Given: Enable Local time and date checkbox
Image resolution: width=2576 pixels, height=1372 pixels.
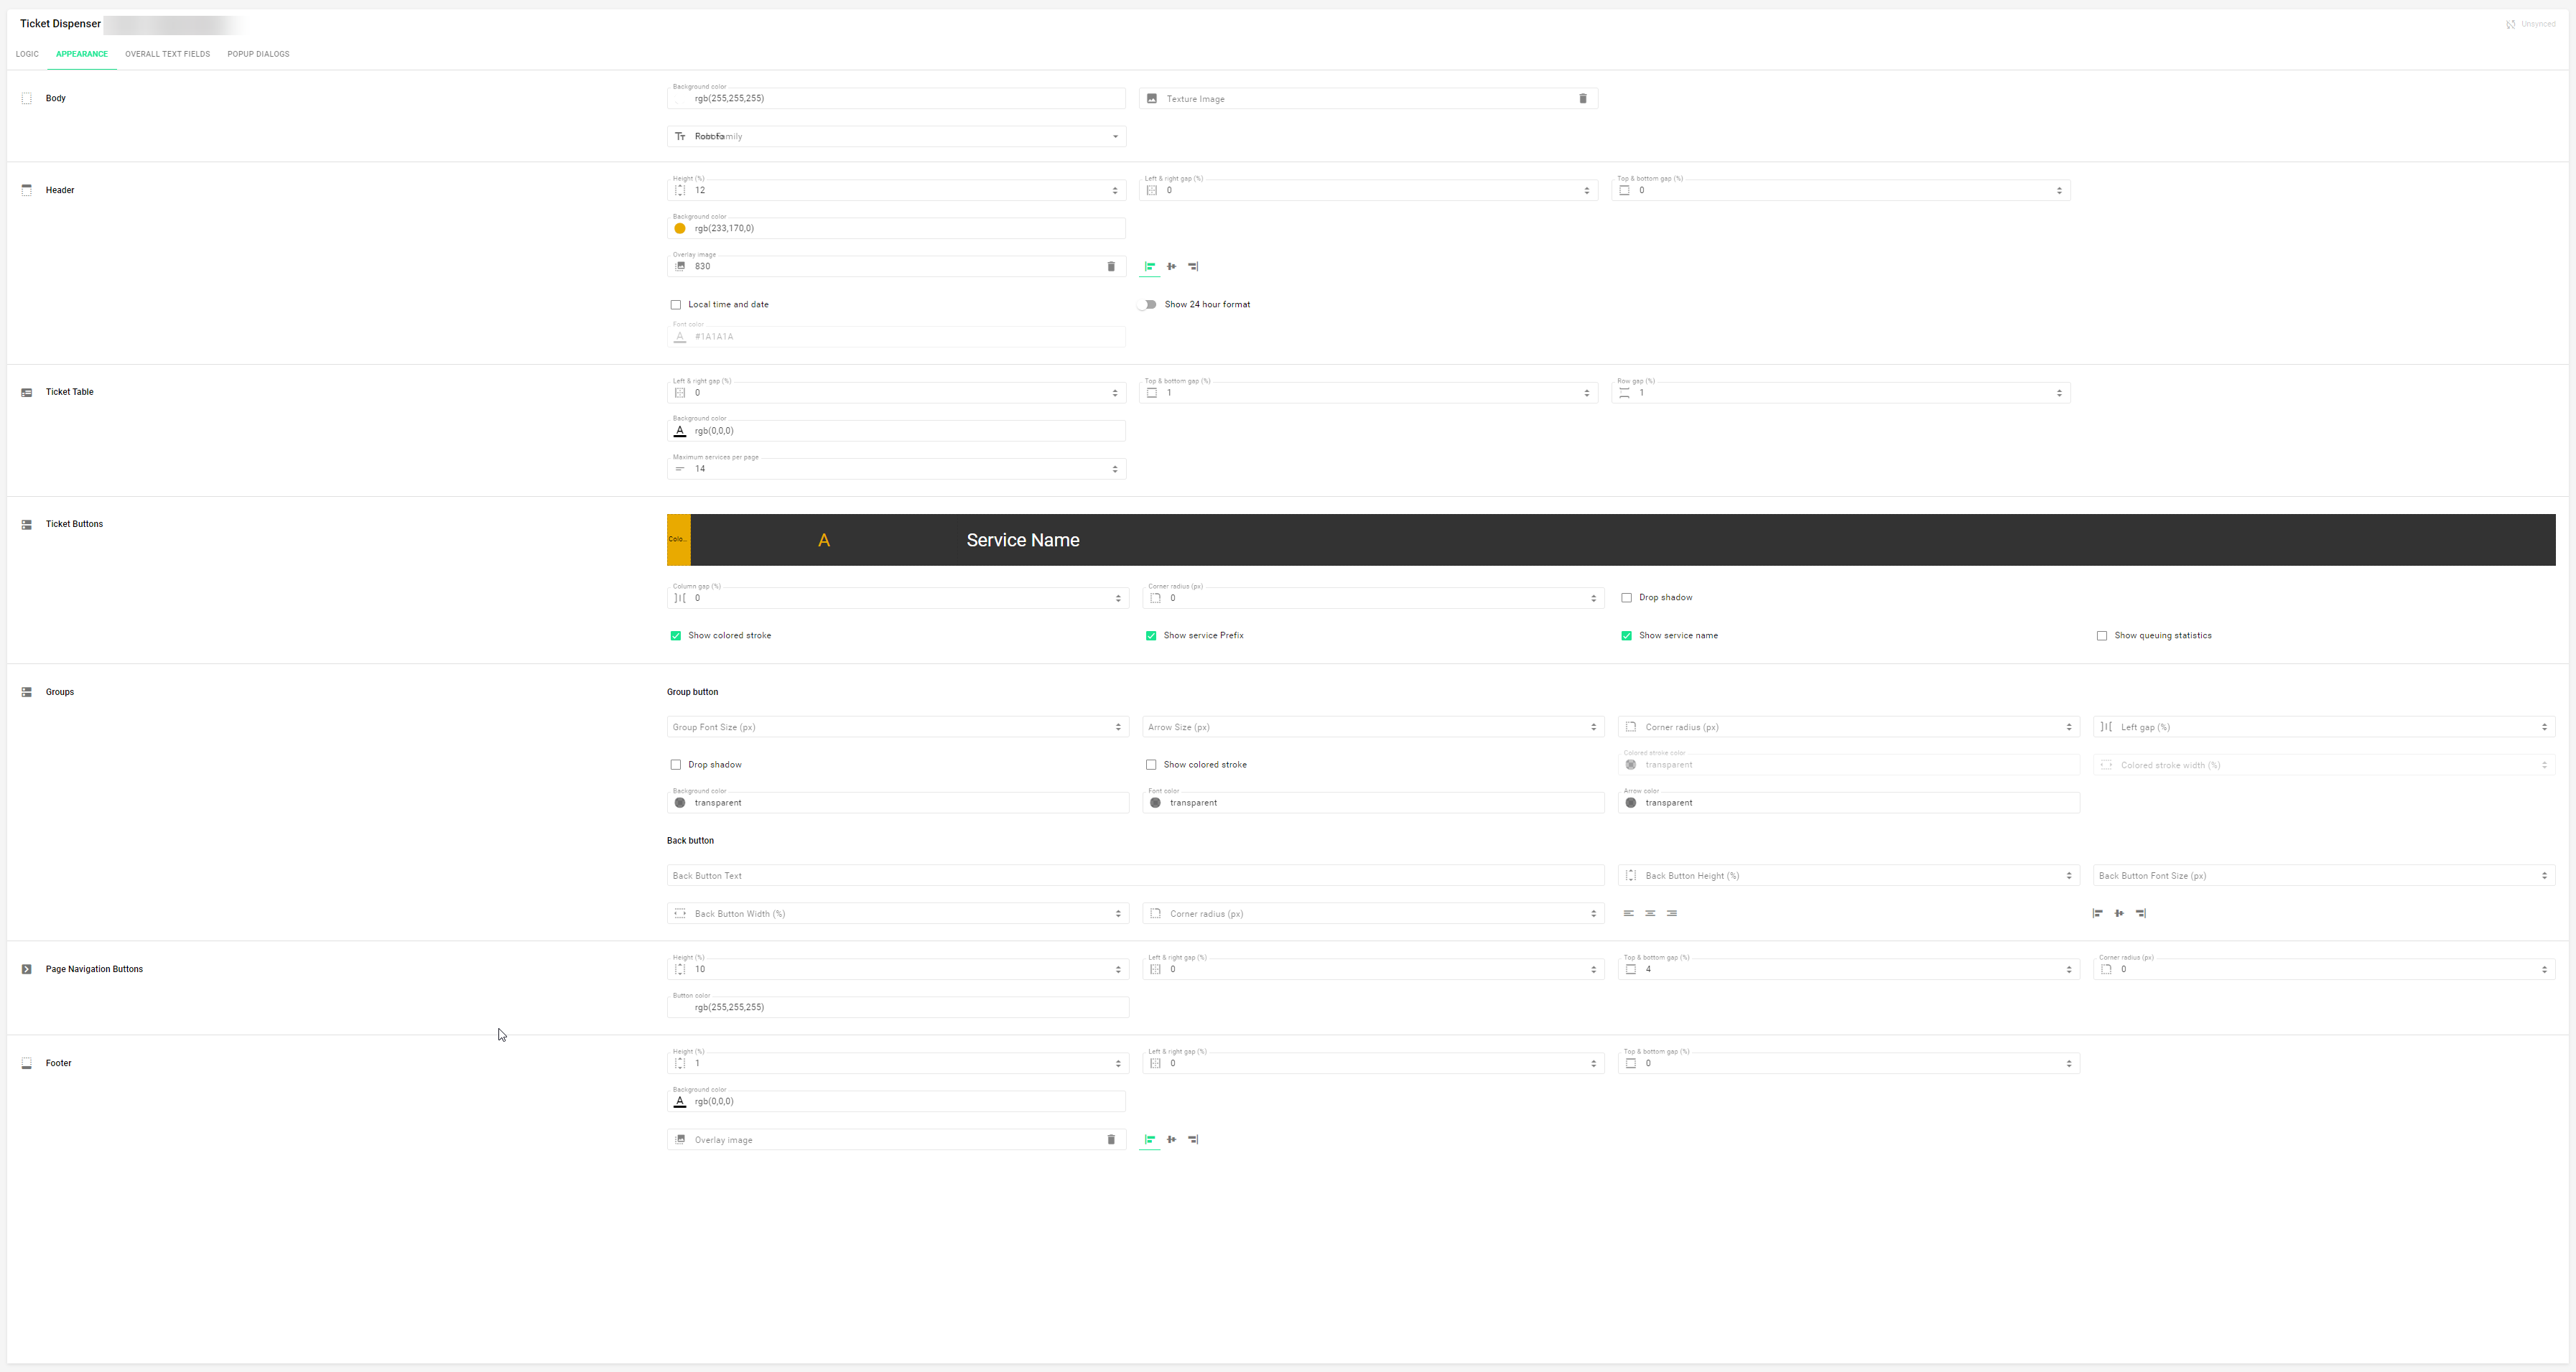Looking at the screenshot, I should click(676, 305).
